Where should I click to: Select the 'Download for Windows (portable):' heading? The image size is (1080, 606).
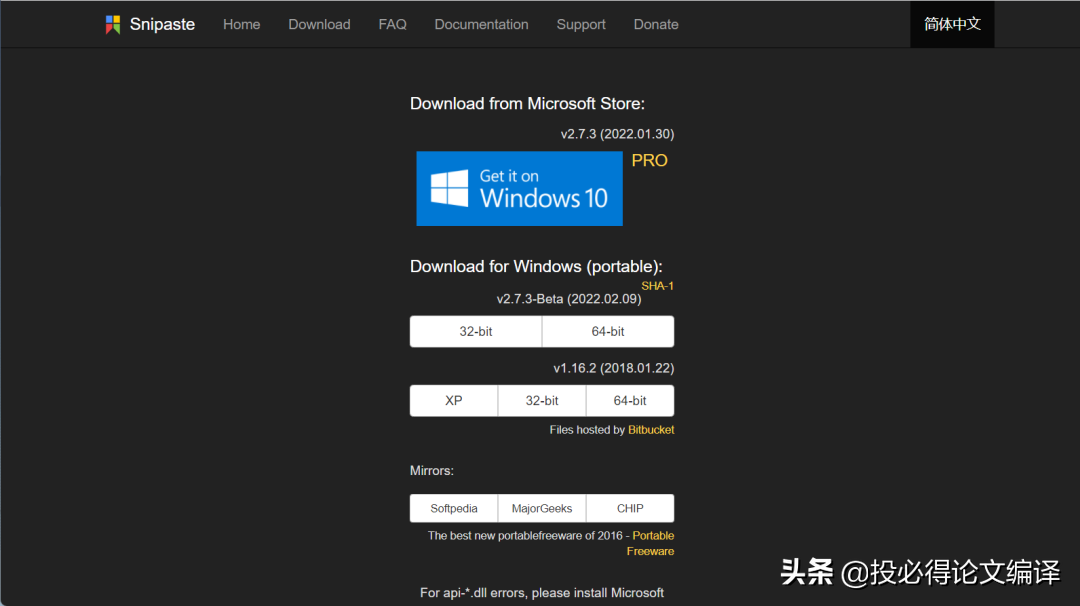tap(536, 267)
